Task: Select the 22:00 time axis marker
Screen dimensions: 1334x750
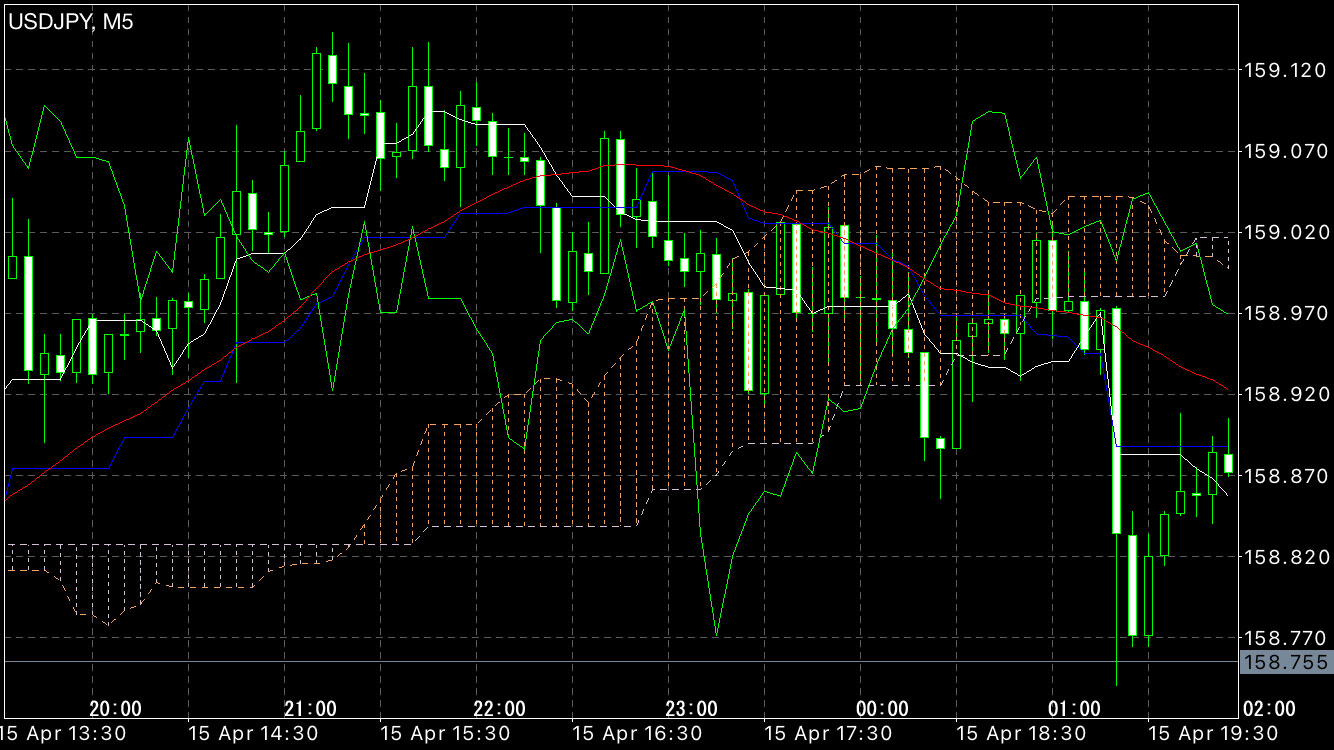Action: 499,709
